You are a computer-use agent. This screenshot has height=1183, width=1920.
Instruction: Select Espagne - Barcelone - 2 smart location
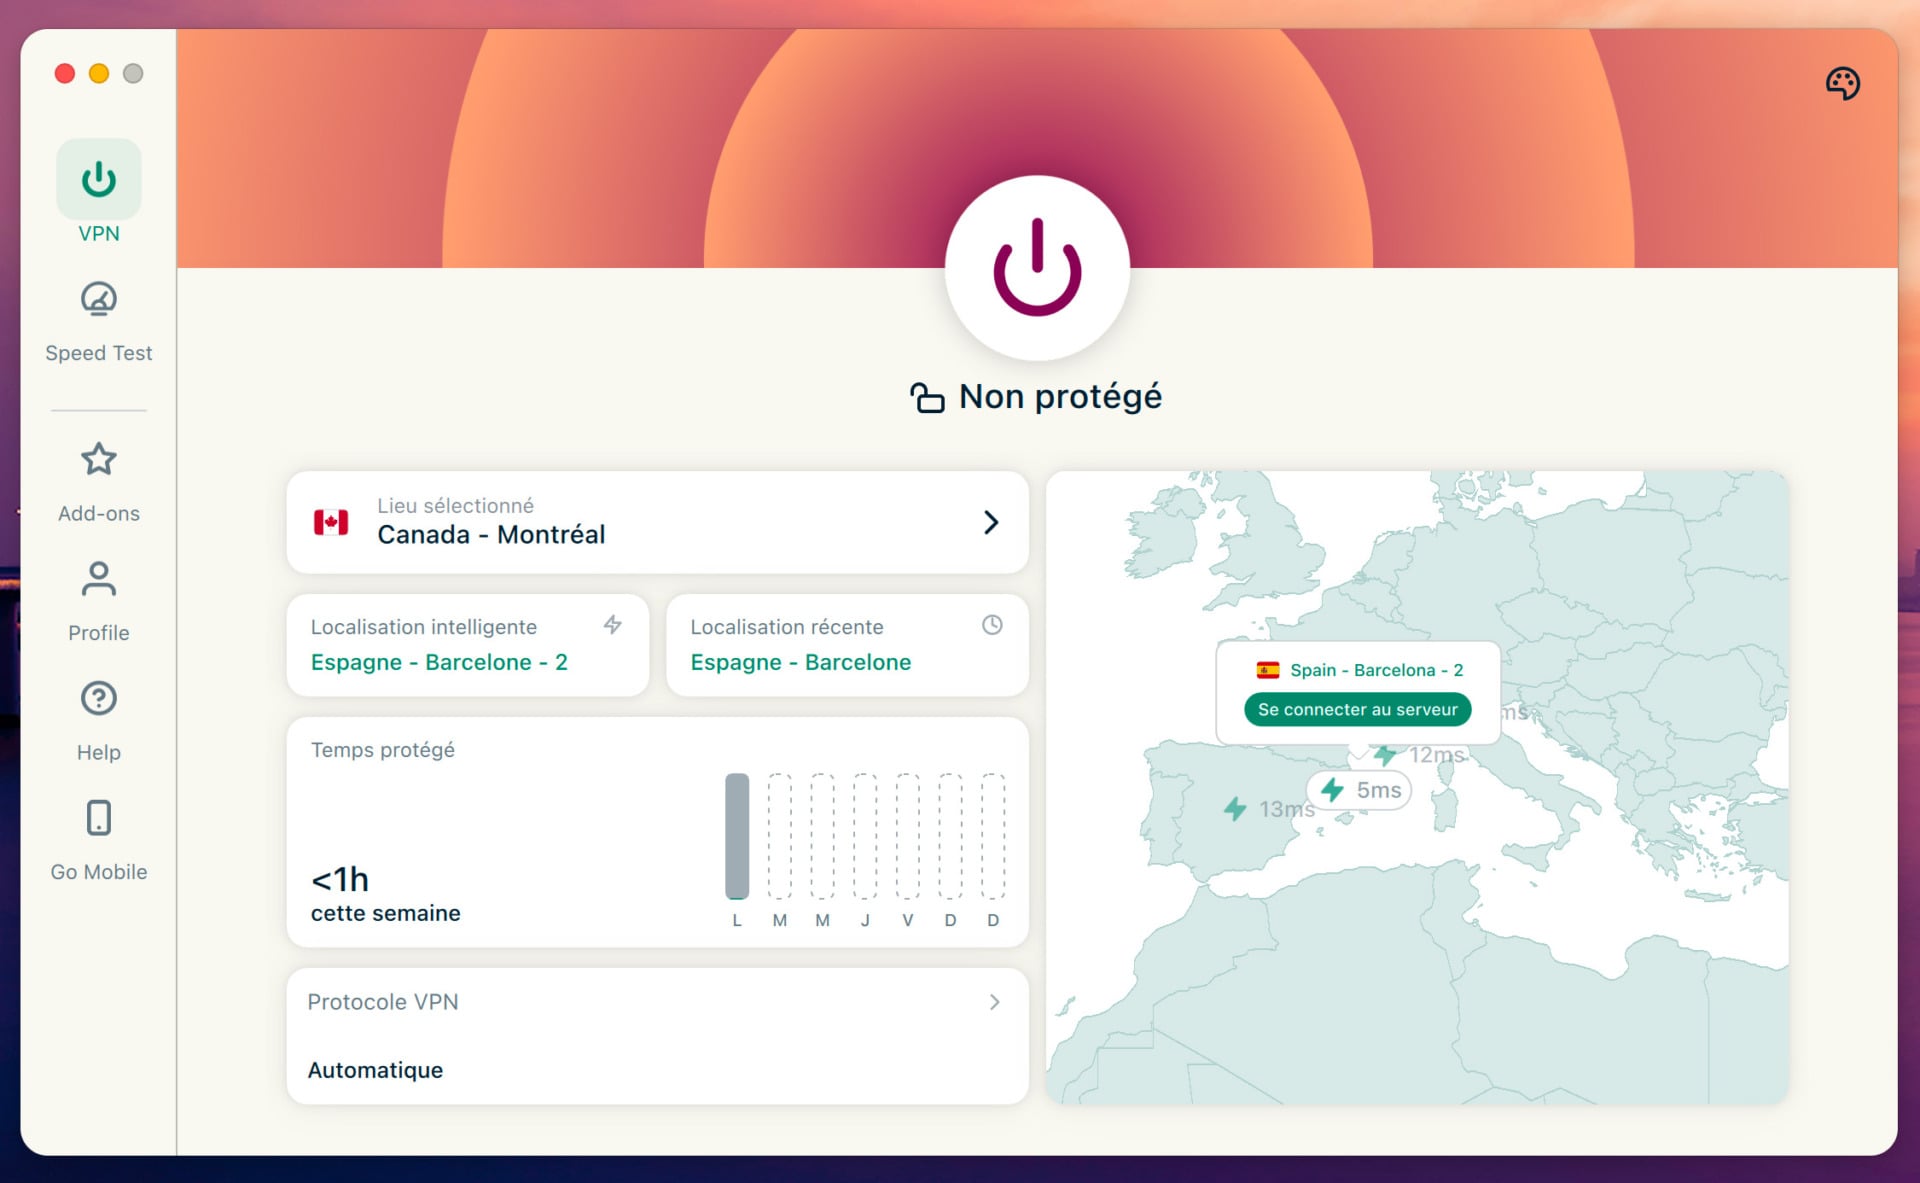[439, 662]
